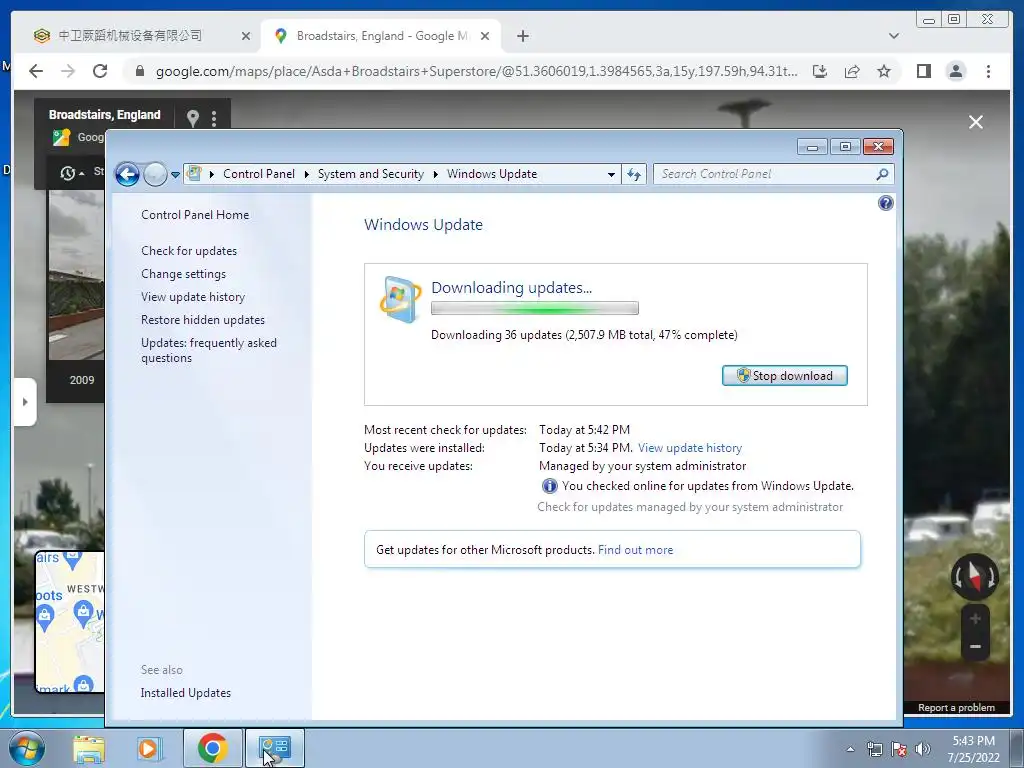Select Control Panel breadcrumb
The width and height of the screenshot is (1024, 768).
(x=259, y=174)
